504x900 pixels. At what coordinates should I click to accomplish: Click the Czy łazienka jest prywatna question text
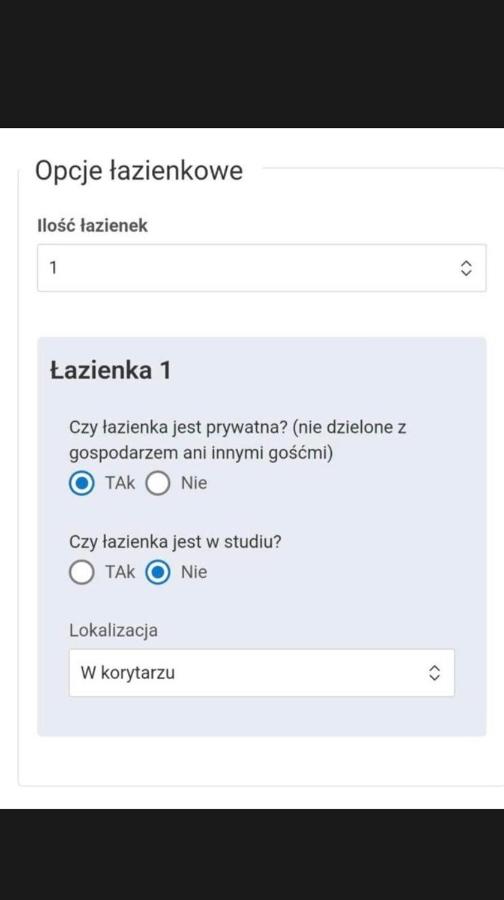click(238, 440)
